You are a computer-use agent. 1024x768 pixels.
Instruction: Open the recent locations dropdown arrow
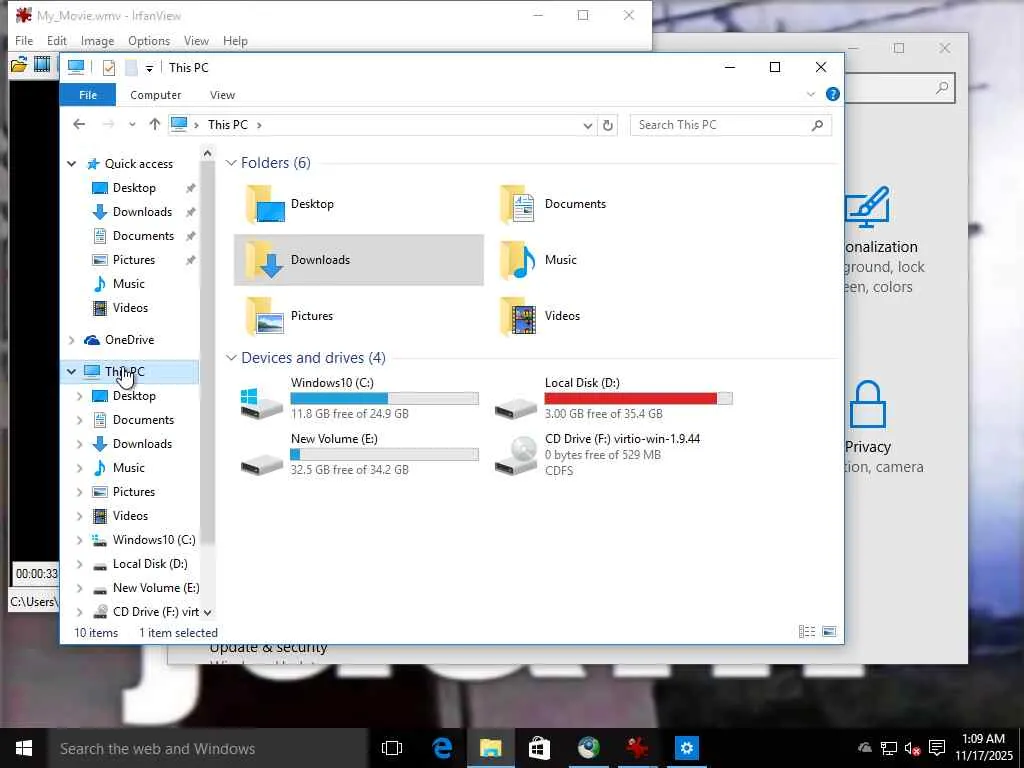pyautogui.click(x=133, y=124)
